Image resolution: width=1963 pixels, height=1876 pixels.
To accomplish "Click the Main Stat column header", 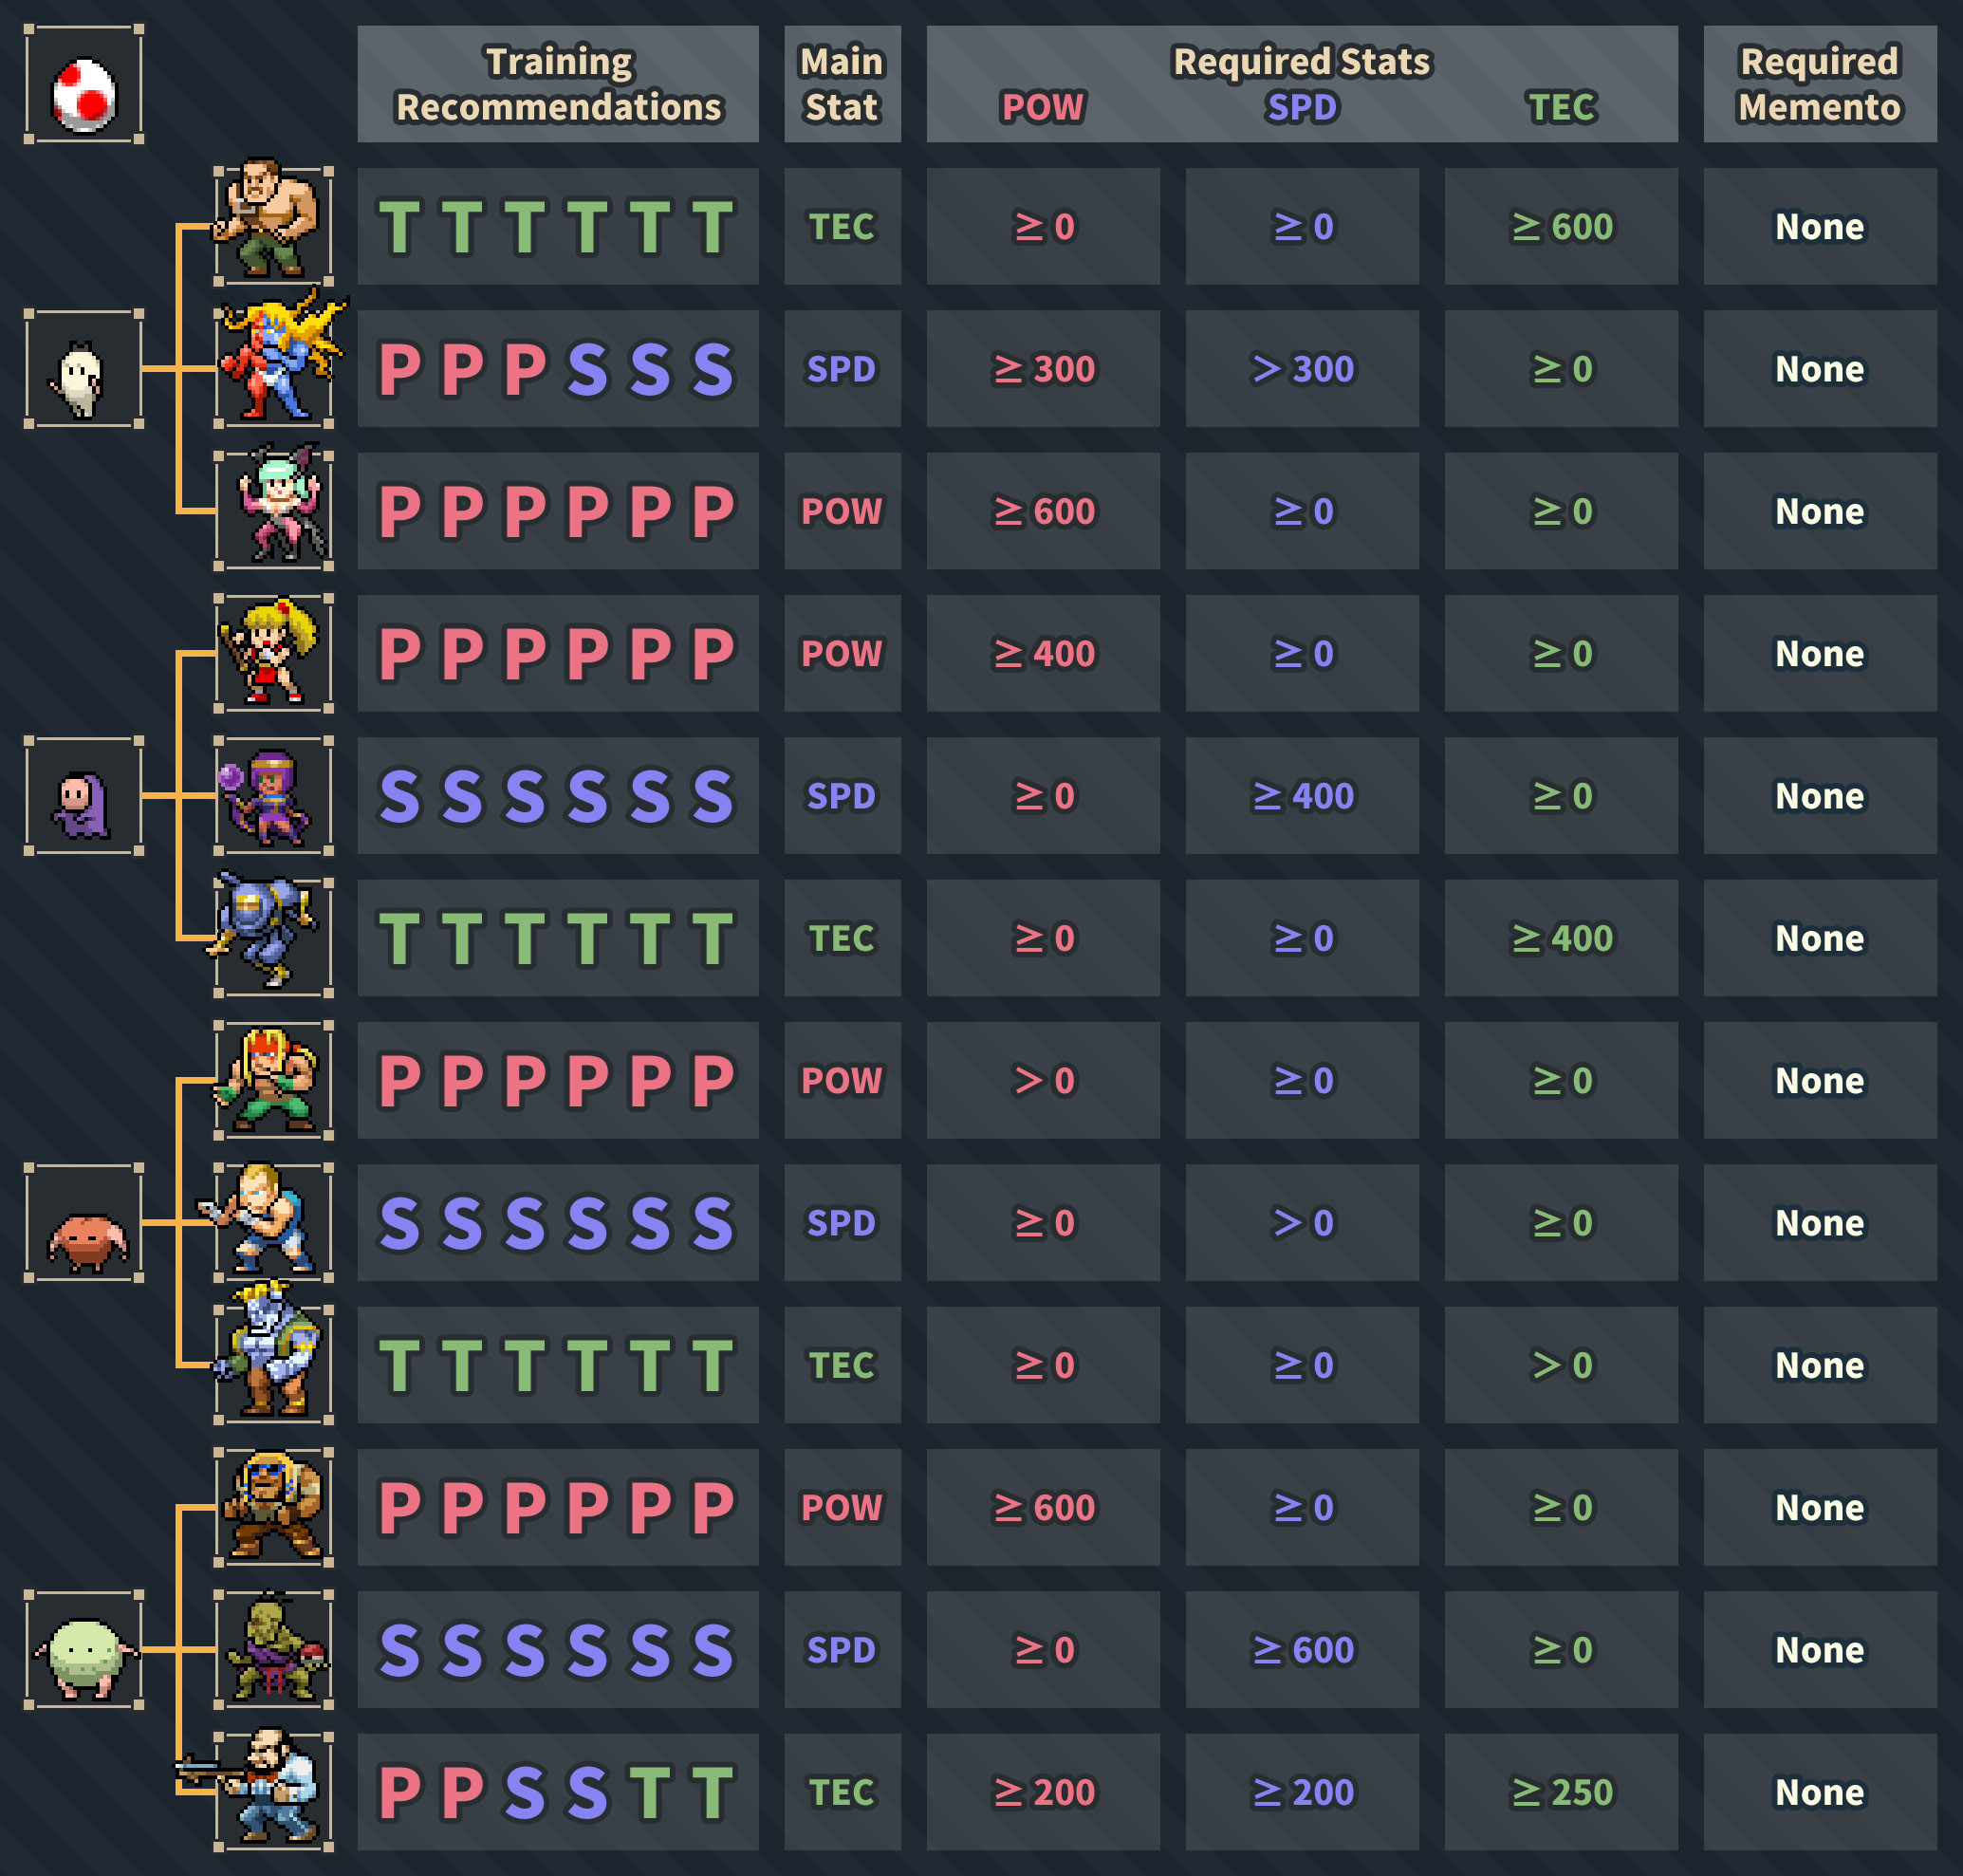I will click(842, 84).
